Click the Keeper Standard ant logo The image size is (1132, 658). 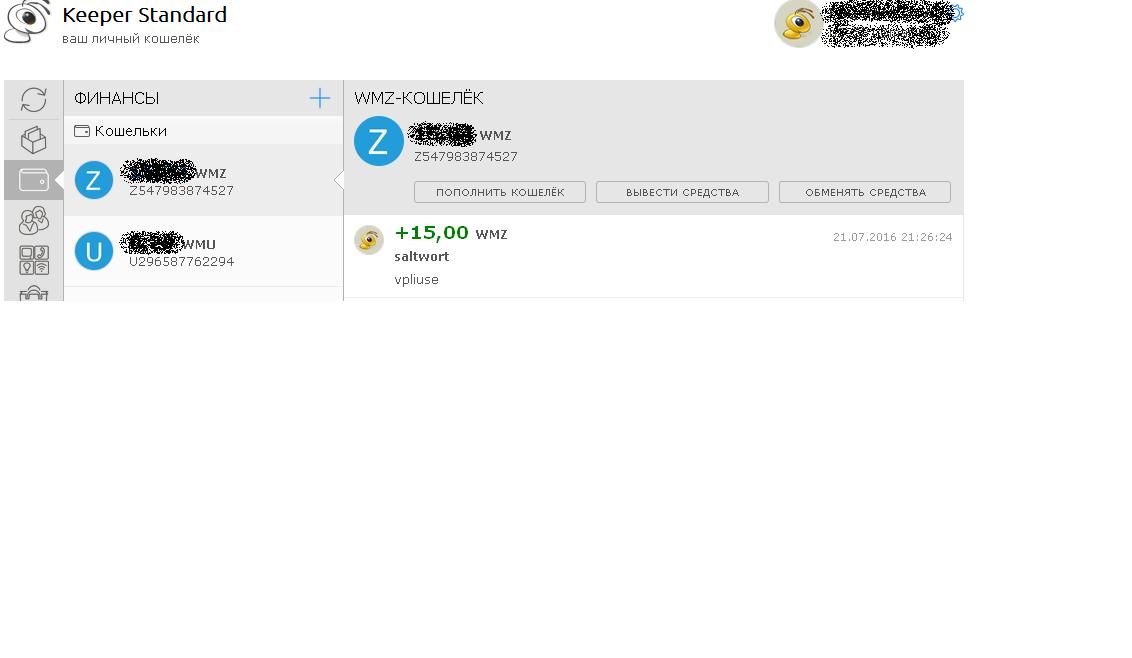27,21
